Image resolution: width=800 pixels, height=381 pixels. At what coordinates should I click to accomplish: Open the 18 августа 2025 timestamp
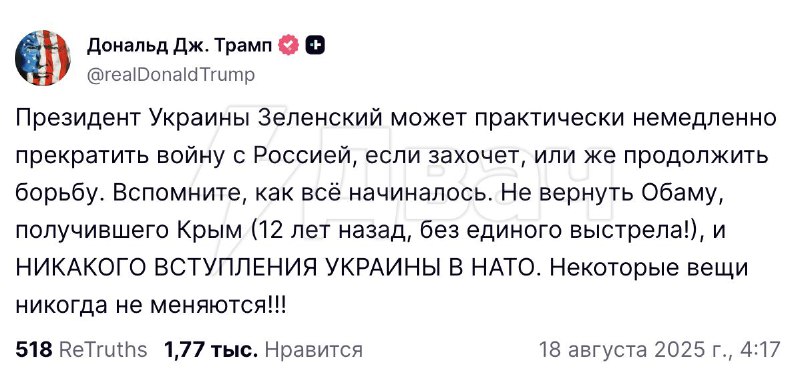pos(660,350)
